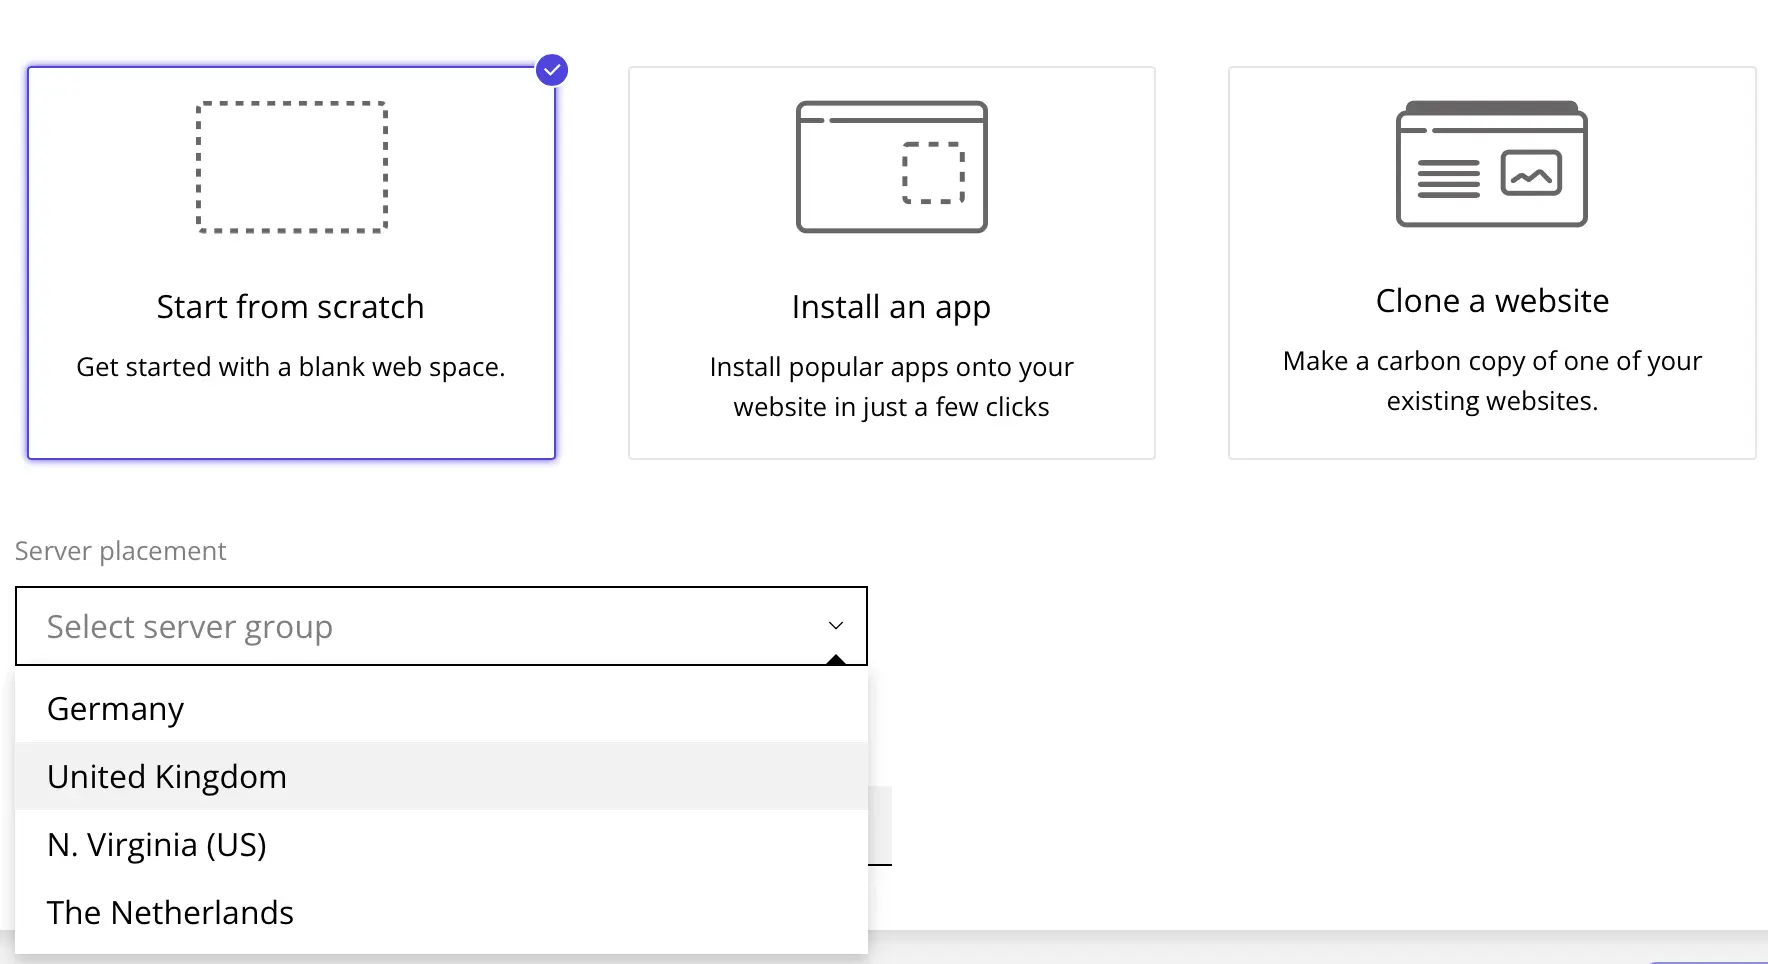Choose The Netherlands server group
This screenshot has height=964, width=1768.
pos(170,913)
